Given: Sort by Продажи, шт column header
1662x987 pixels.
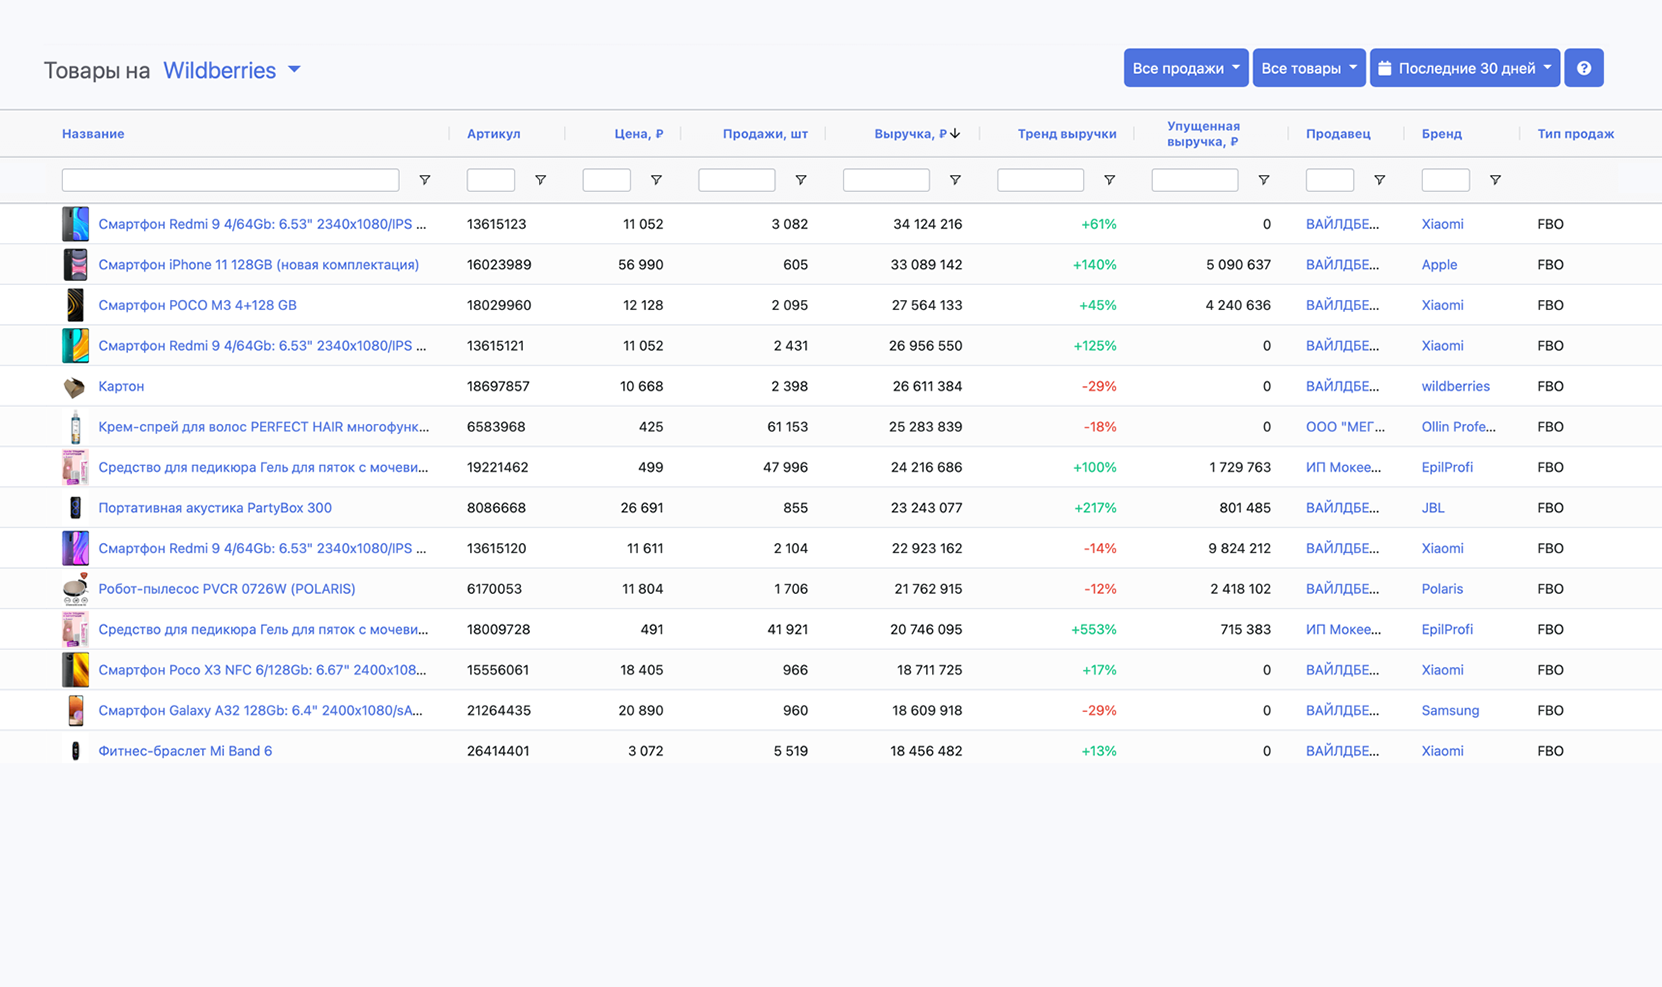Looking at the screenshot, I should [x=765, y=134].
